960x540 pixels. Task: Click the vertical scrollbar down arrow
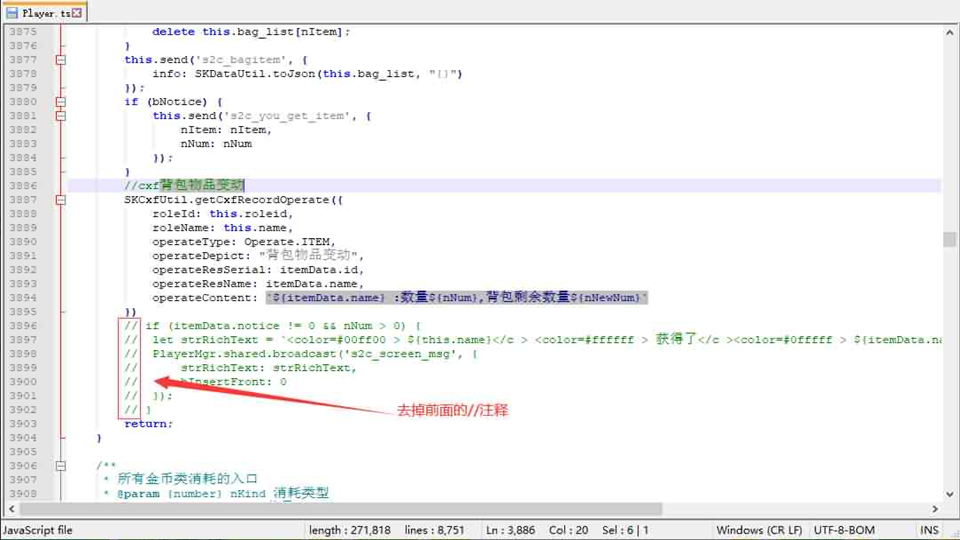[949, 493]
